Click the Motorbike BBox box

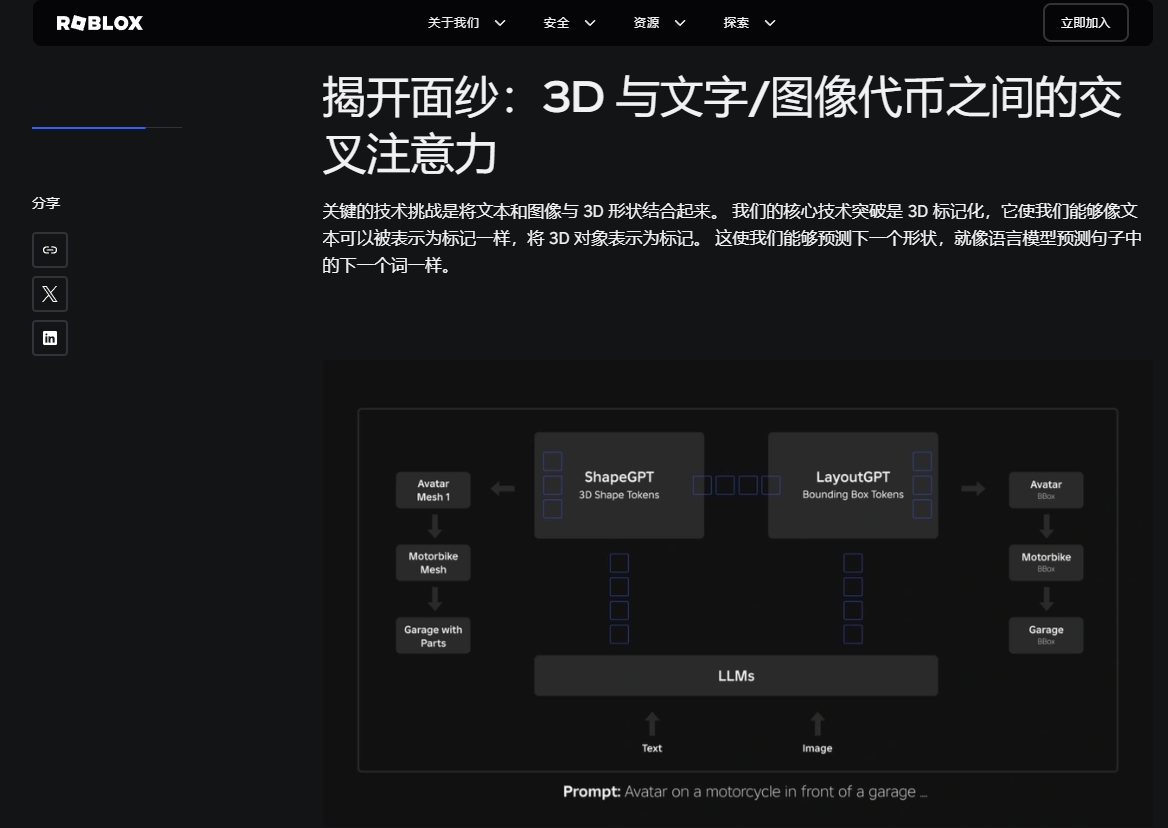(1046, 563)
